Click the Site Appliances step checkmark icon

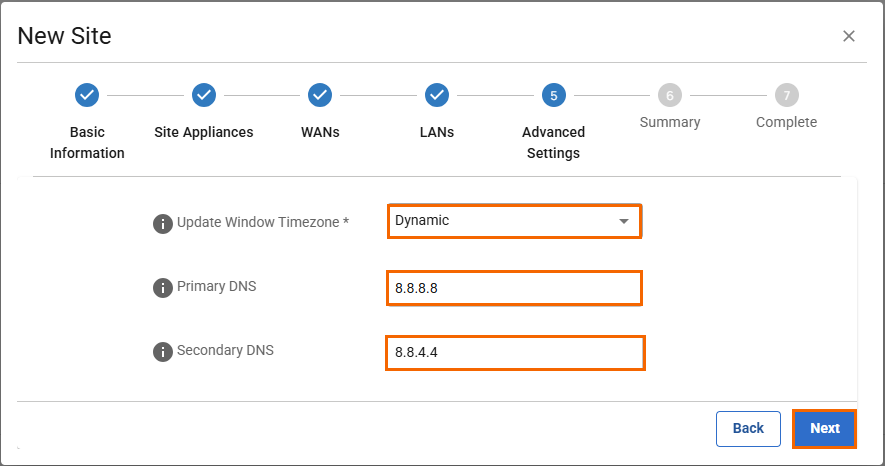[203, 95]
